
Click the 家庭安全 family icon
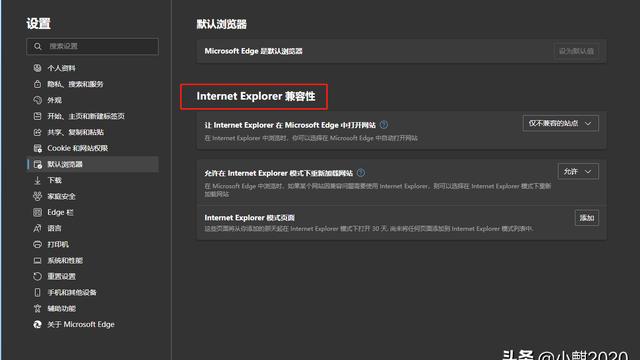click(37, 196)
